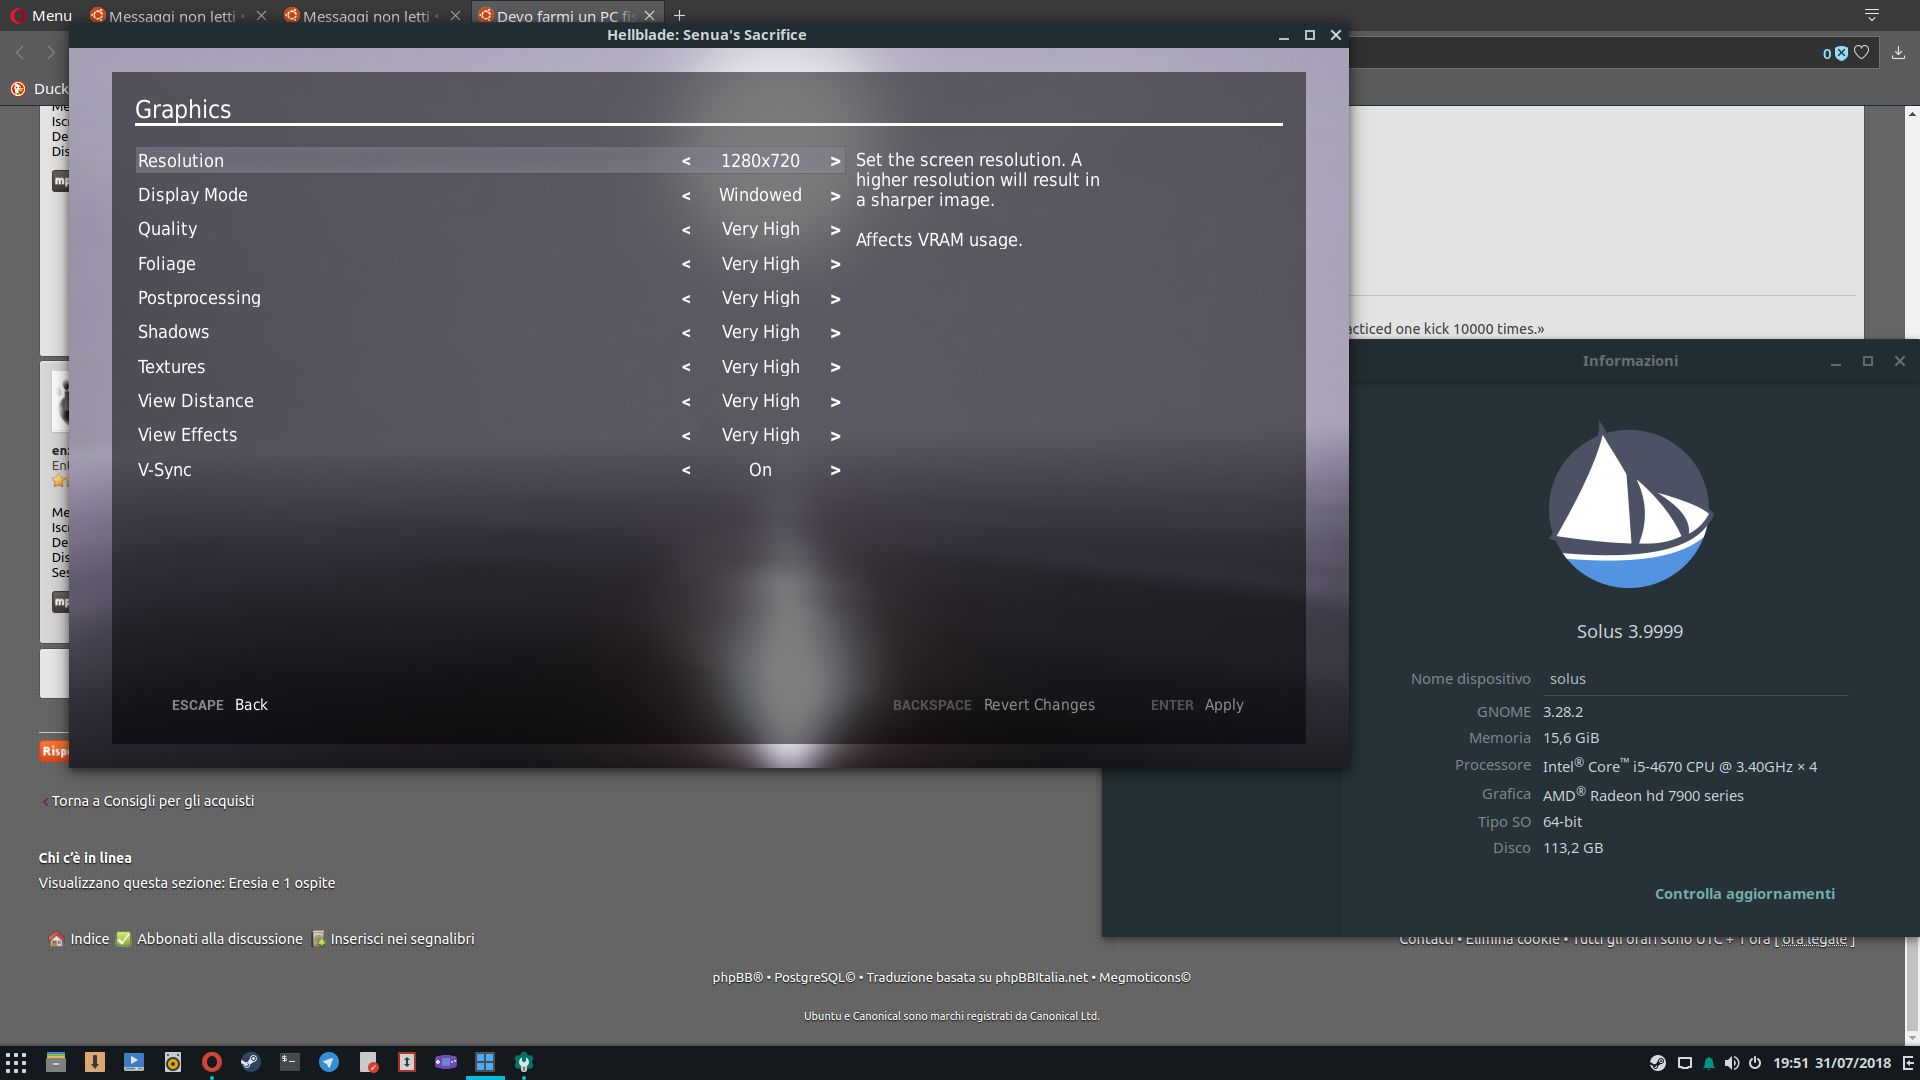Click the Controlla aggiornamenti link
This screenshot has width=1920, height=1080.
1744,894
